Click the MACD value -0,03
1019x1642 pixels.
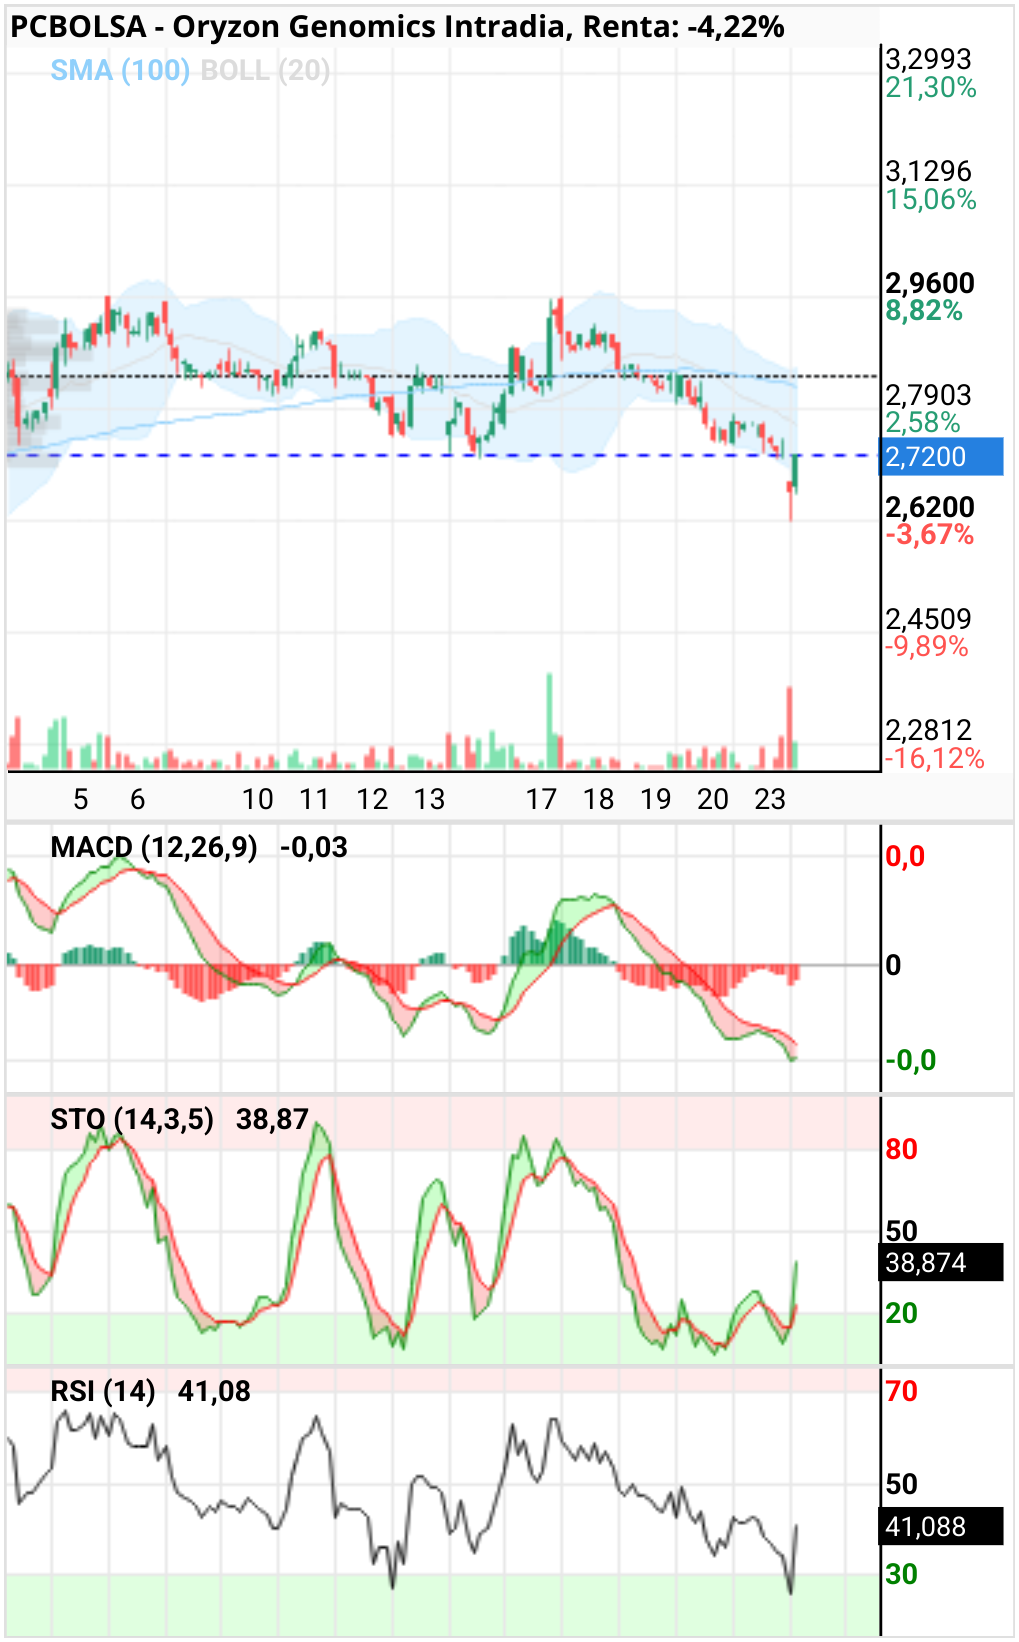pos(314,848)
